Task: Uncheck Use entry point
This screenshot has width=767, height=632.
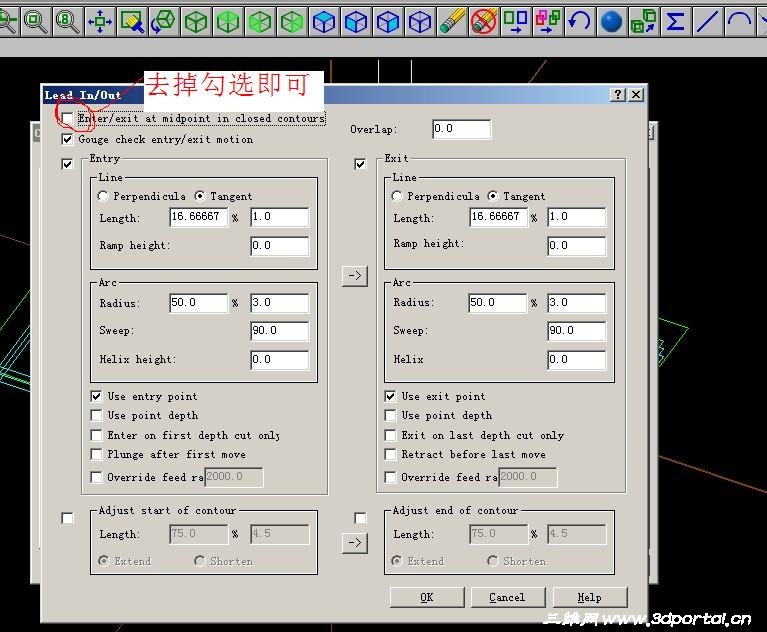Action: pos(97,396)
